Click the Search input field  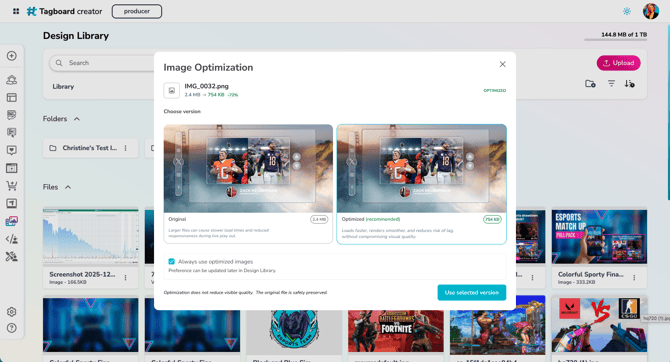[103, 63]
